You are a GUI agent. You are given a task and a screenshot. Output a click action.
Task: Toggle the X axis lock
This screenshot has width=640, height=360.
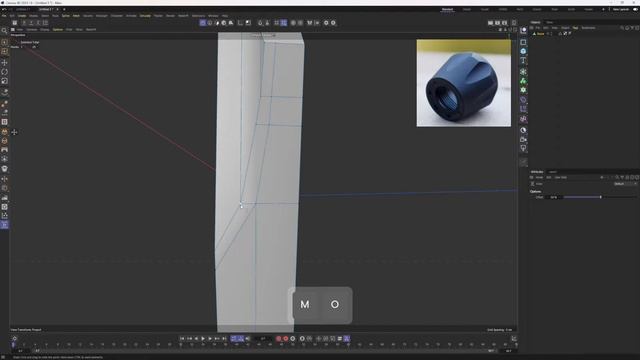pyautogui.click(x=24, y=23)
